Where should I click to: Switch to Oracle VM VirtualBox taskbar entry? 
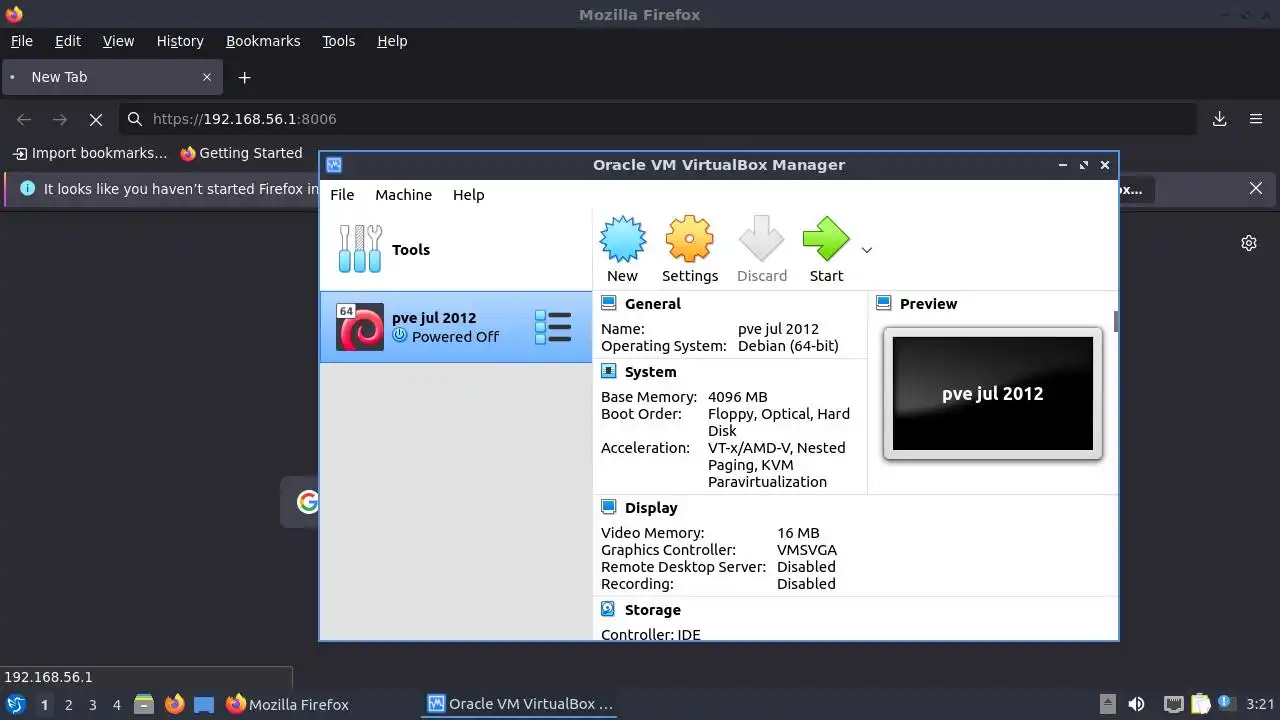pyautogui.click(x=520, y=704)
